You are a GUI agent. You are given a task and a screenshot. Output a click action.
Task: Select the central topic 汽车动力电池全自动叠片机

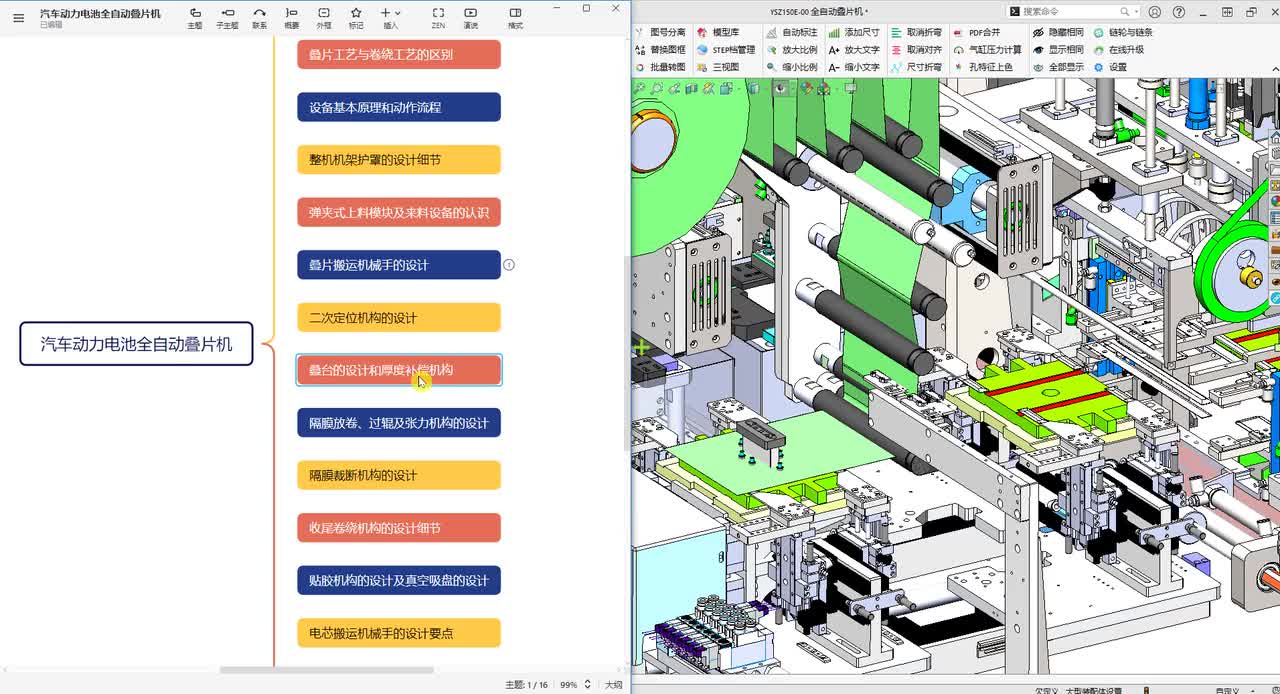click(136, 344)
